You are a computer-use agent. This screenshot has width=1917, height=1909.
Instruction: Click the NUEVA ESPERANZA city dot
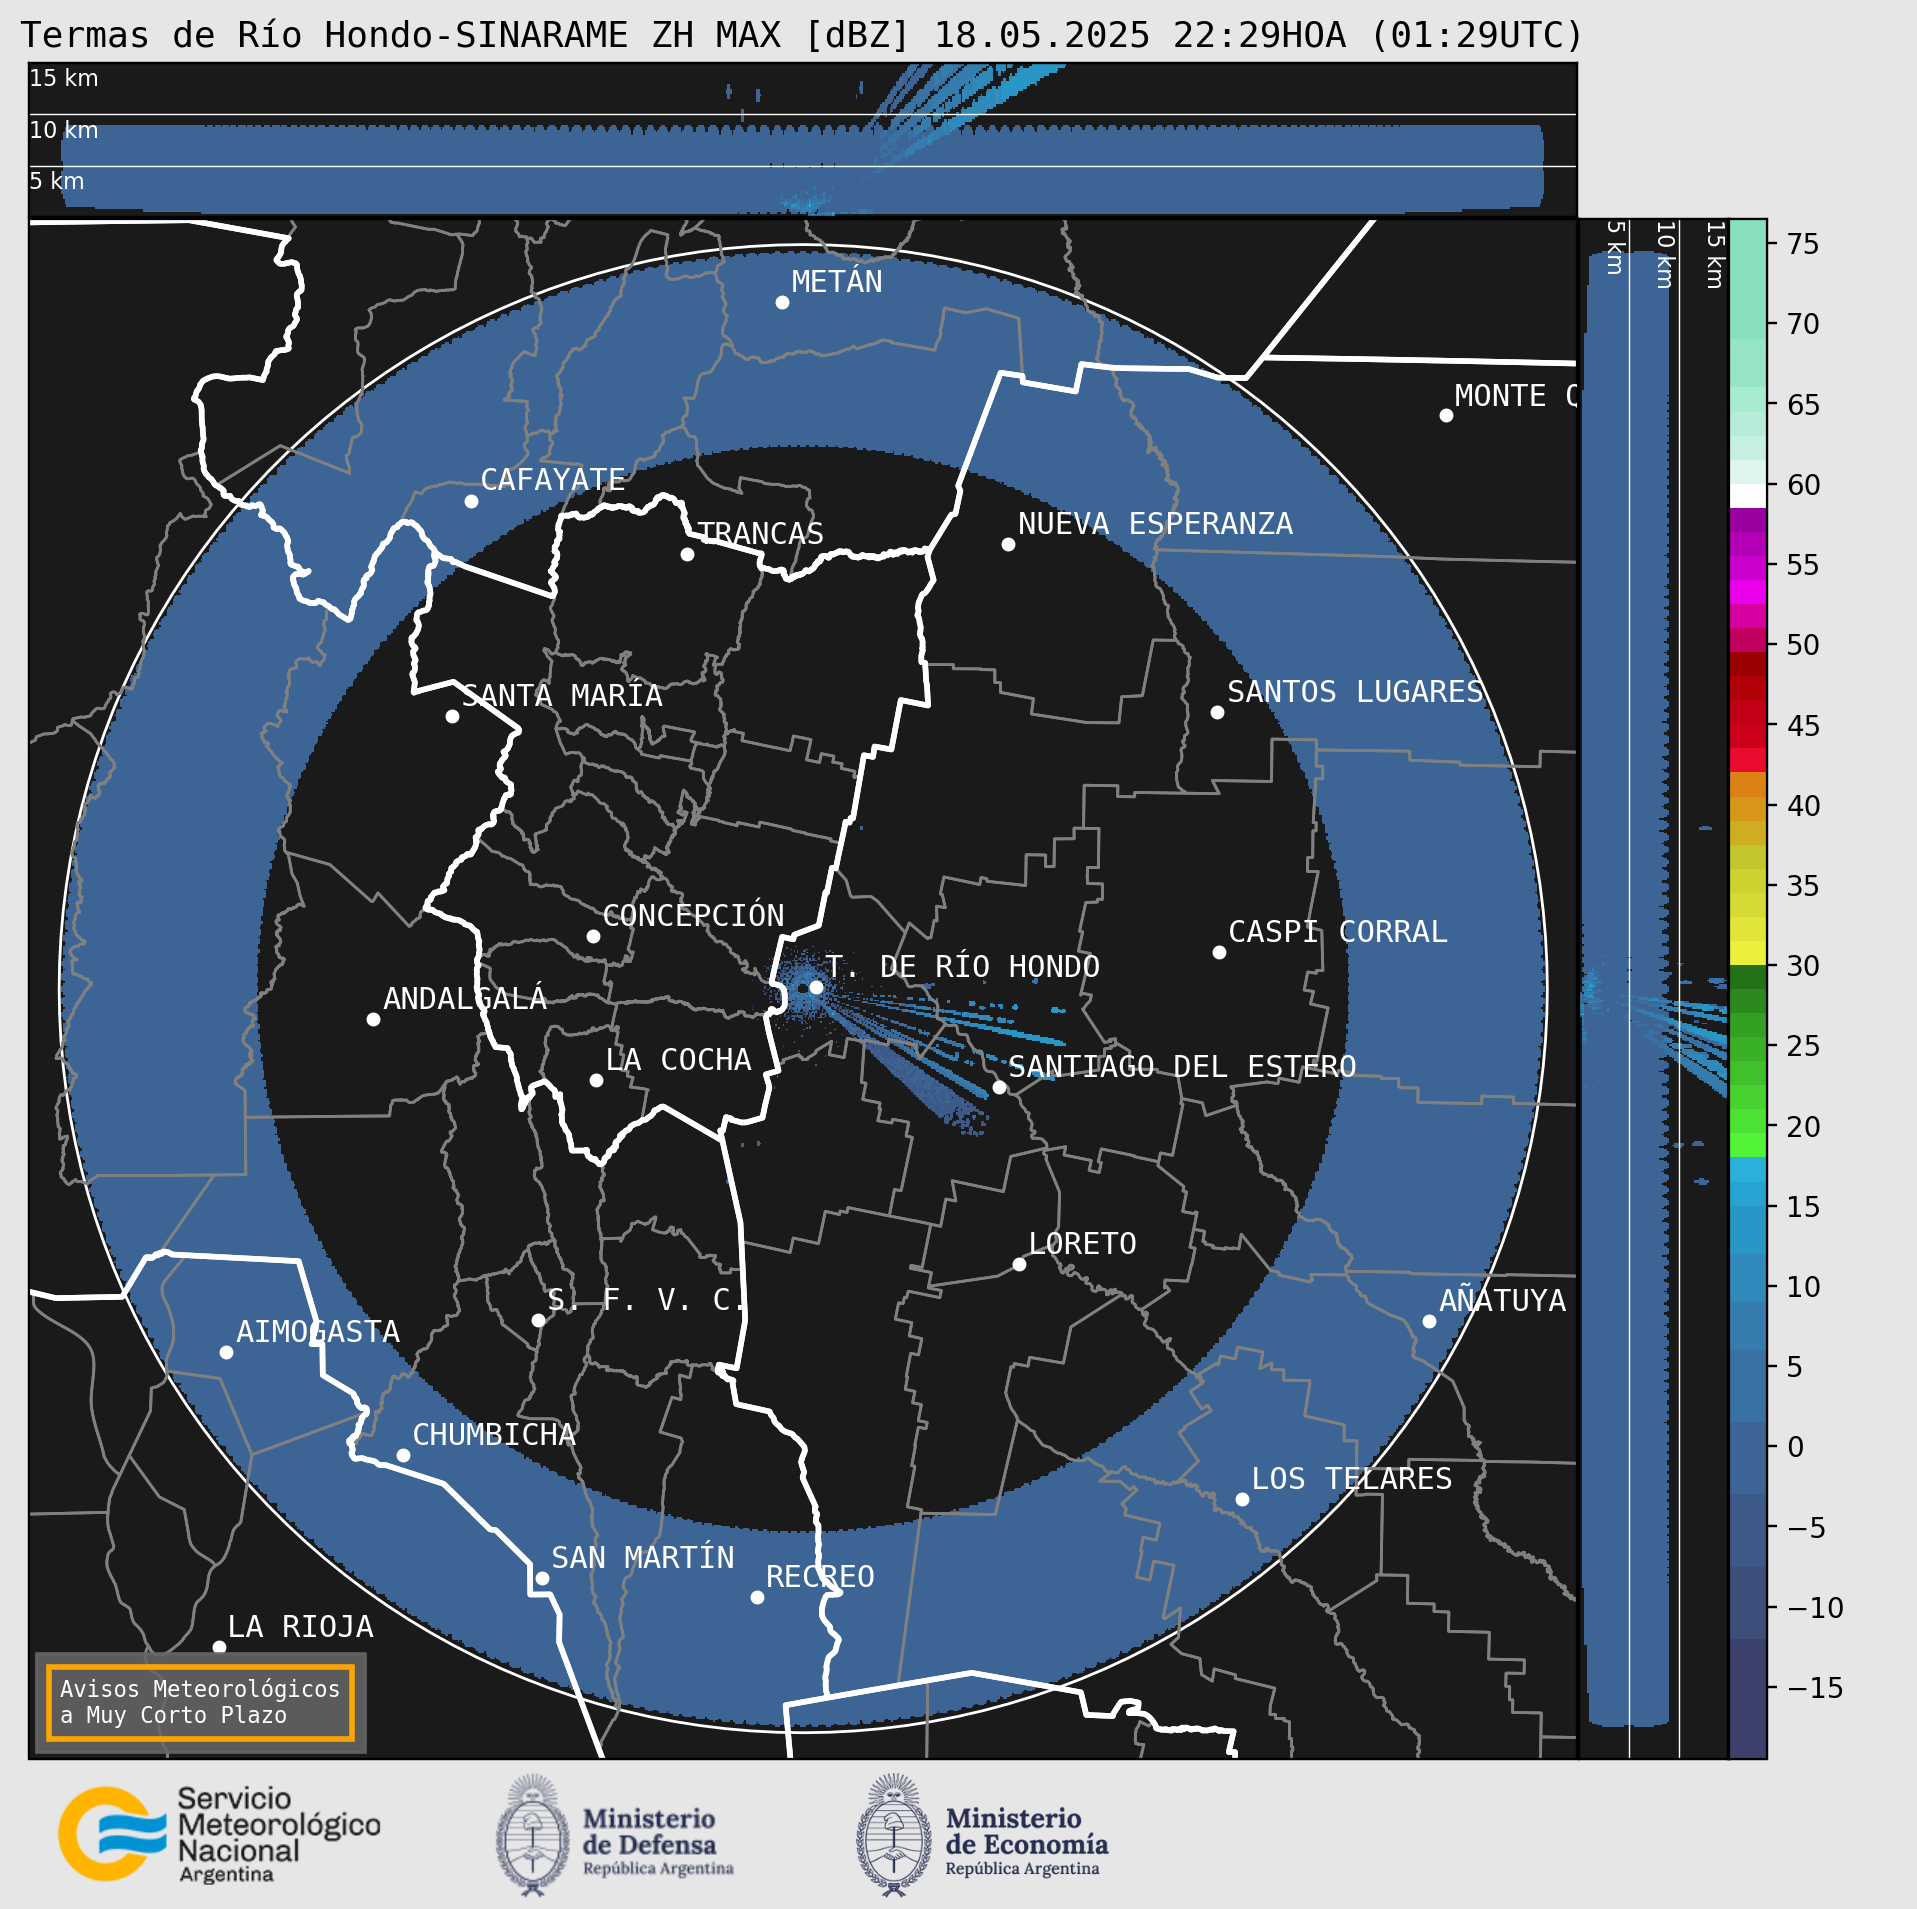pos(1008,544)
